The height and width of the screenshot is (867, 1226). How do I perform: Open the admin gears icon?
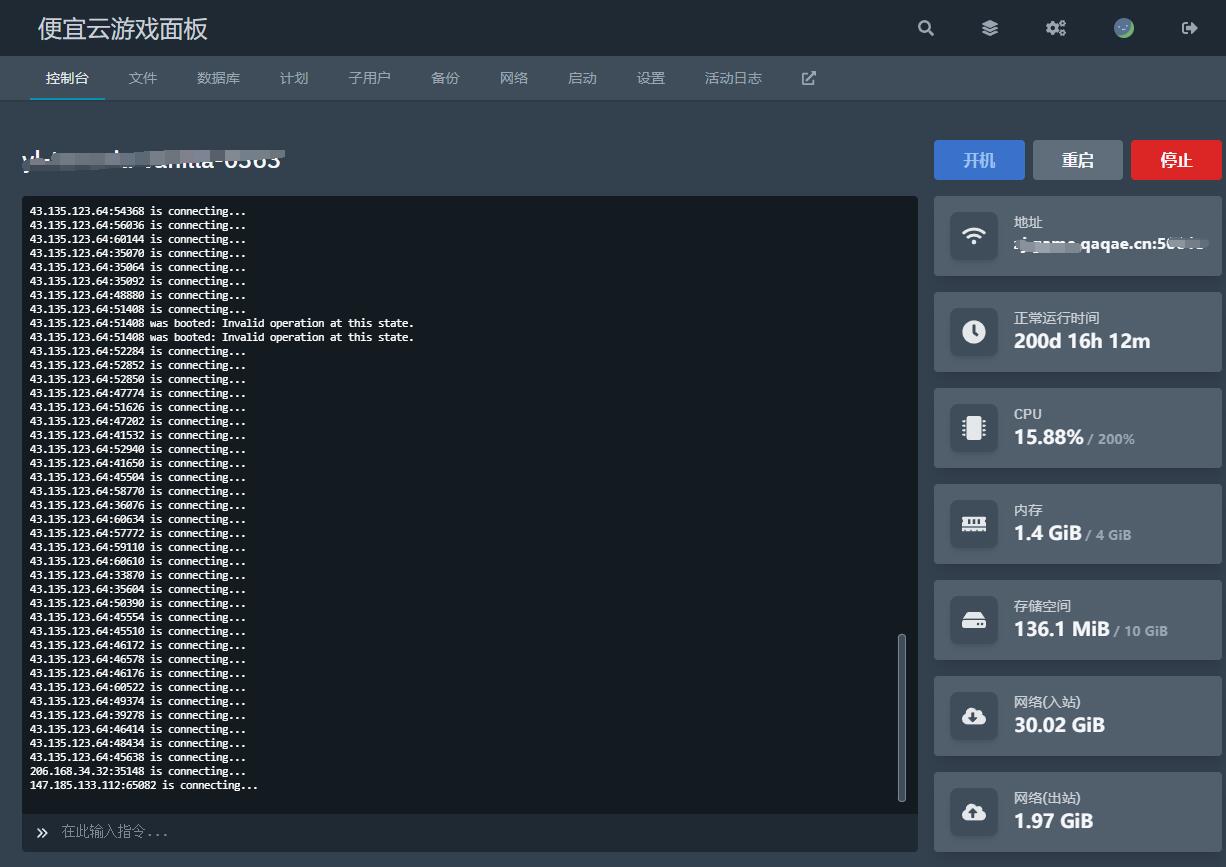click(1056, 28)
